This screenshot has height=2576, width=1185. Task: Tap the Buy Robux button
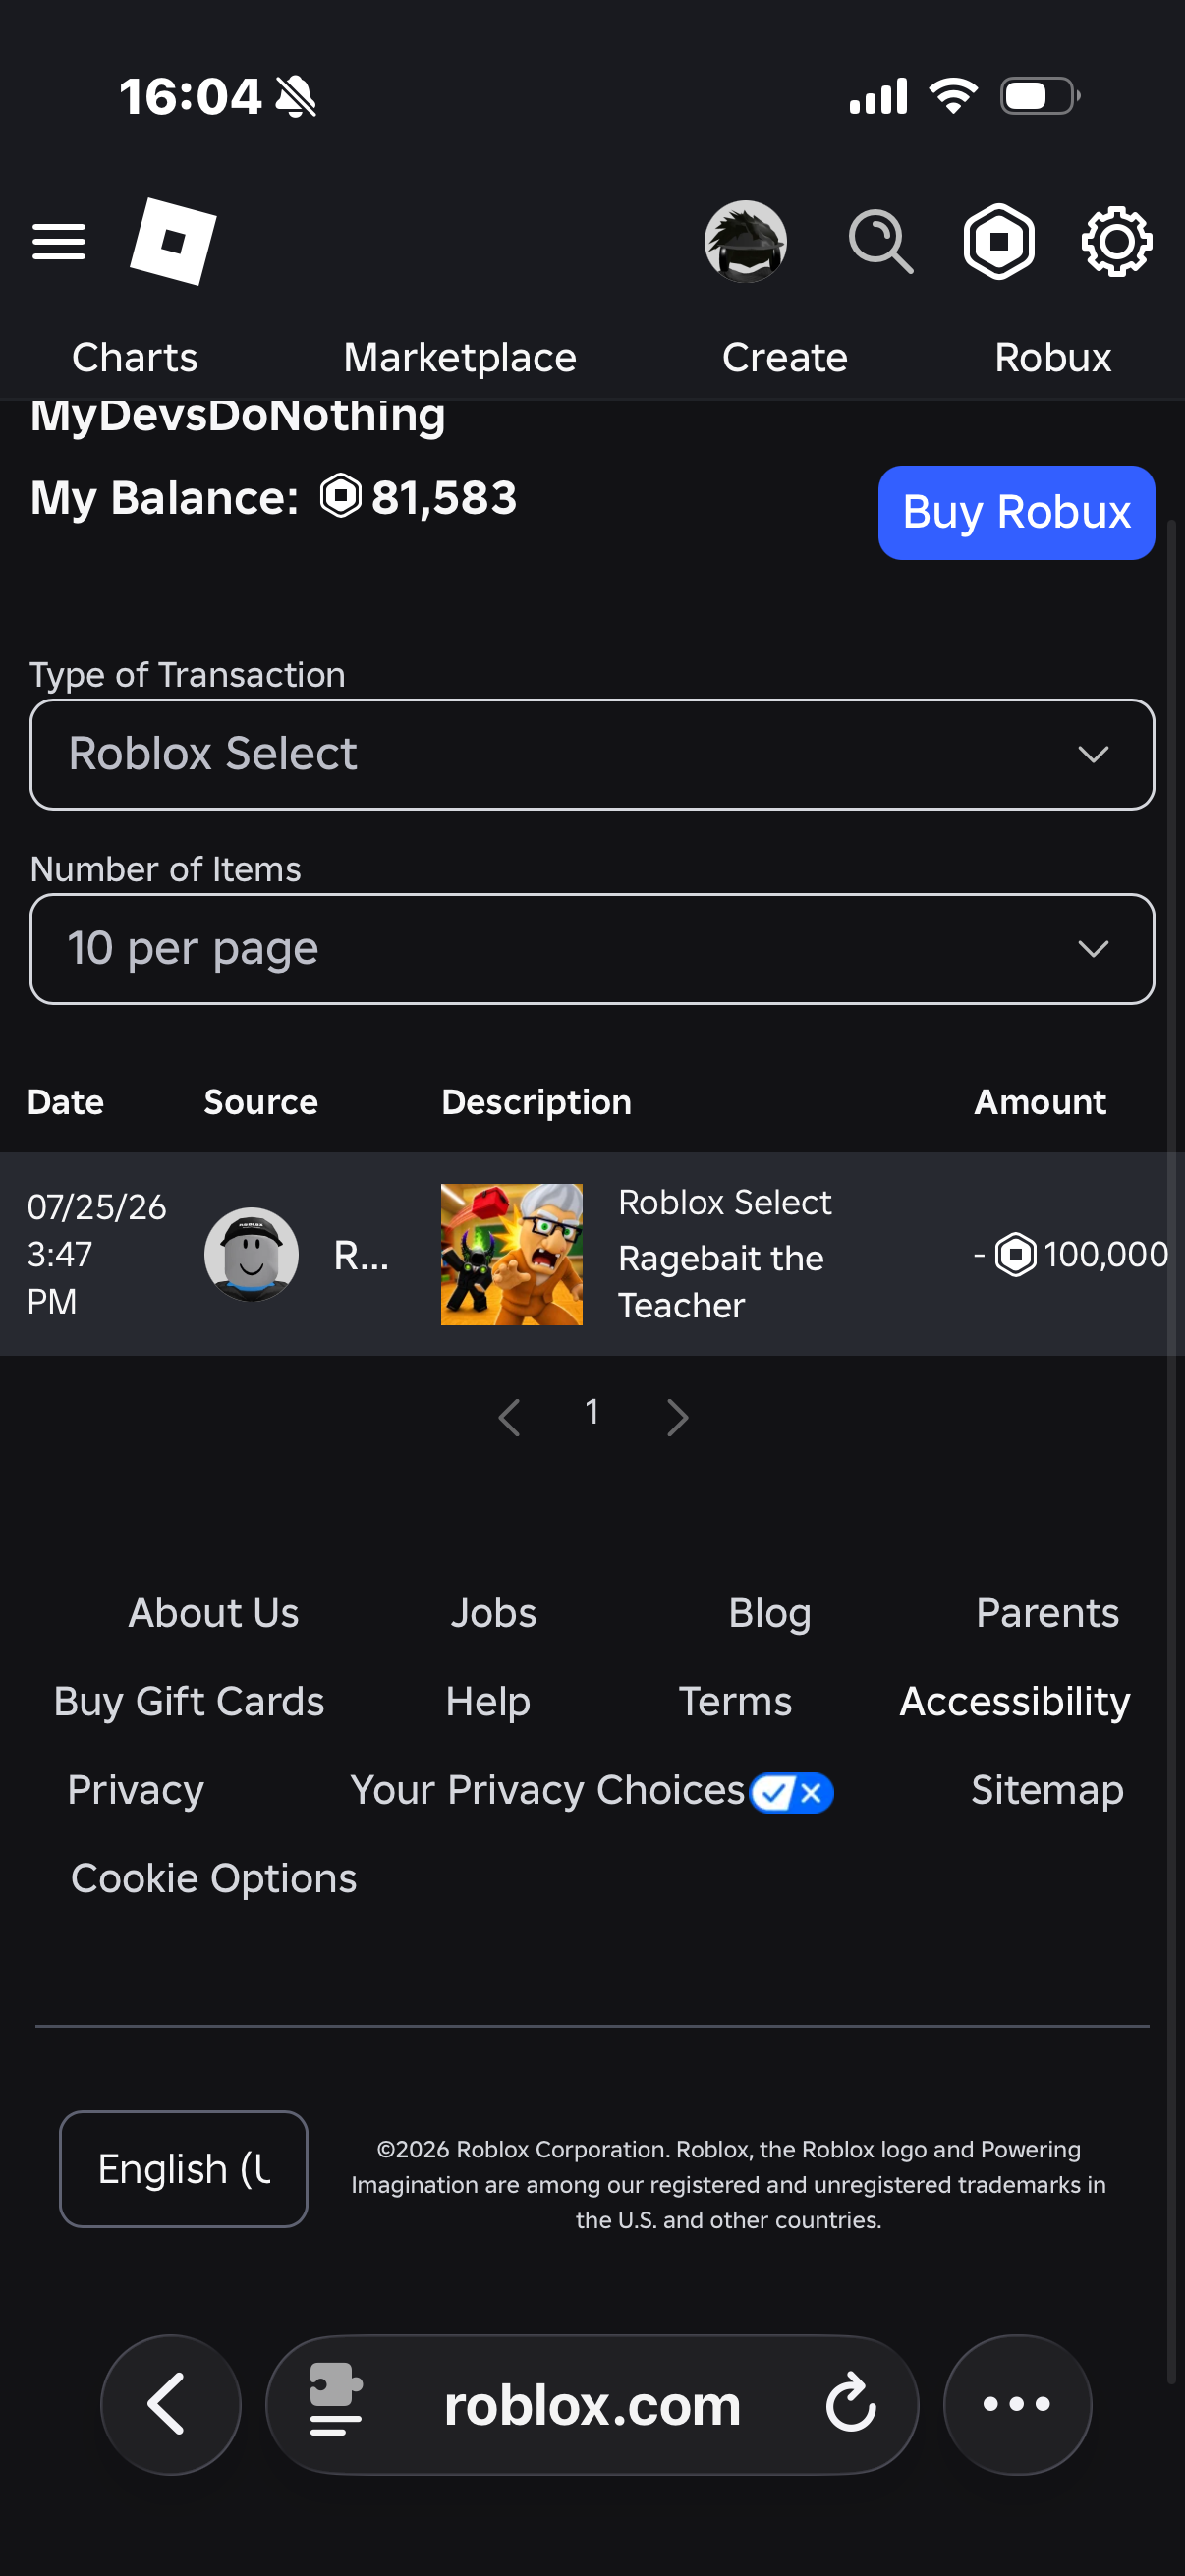click(x=1016, y=512)
